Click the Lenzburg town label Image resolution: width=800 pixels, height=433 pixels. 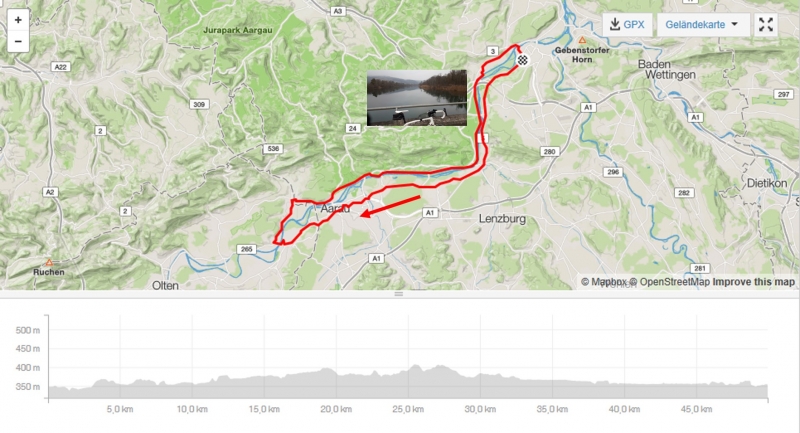(502, 219)
